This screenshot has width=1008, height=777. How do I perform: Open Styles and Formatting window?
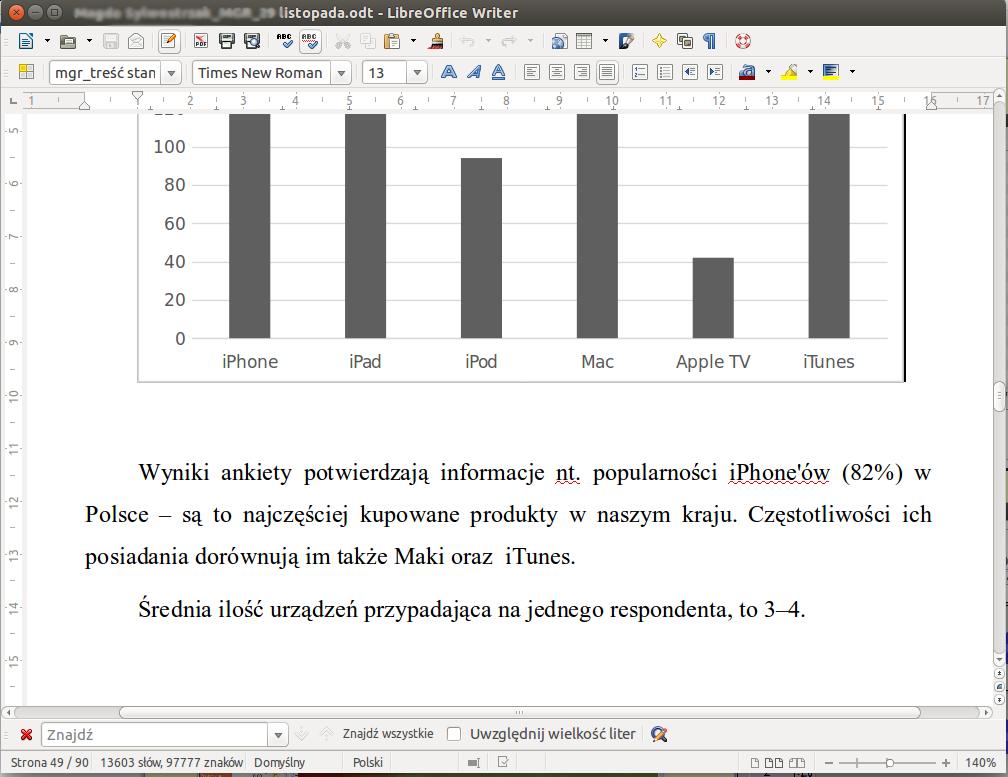[26, 72]
